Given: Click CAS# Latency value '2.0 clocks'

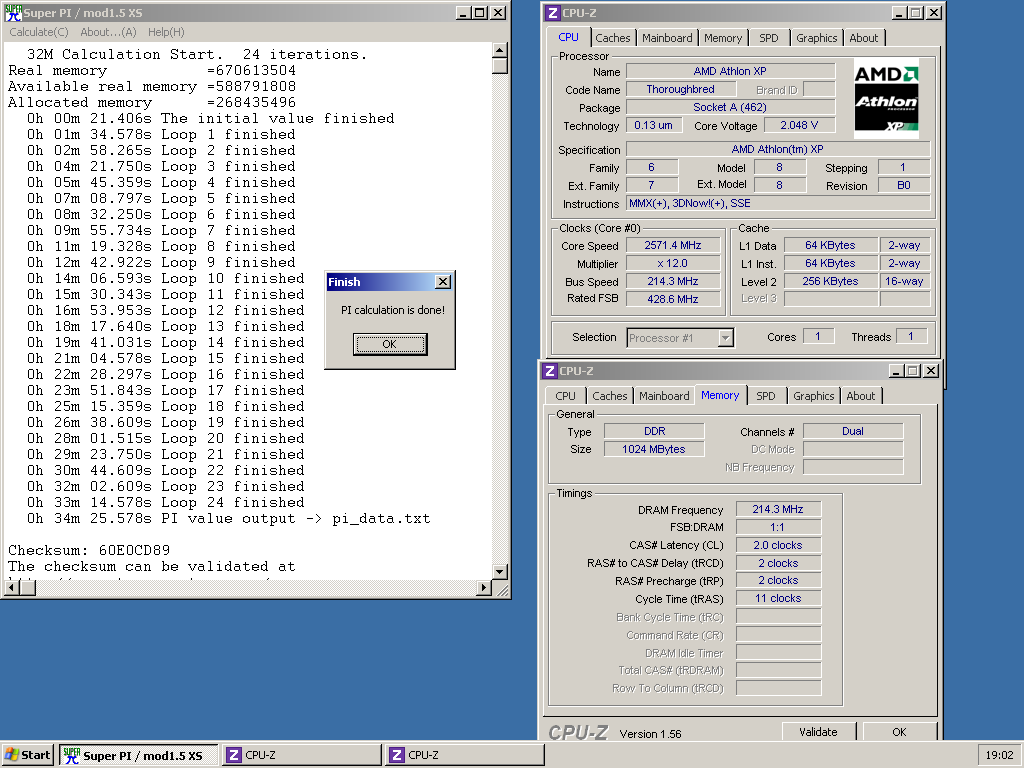Looking at the screenshot, I should click(778, 545).
